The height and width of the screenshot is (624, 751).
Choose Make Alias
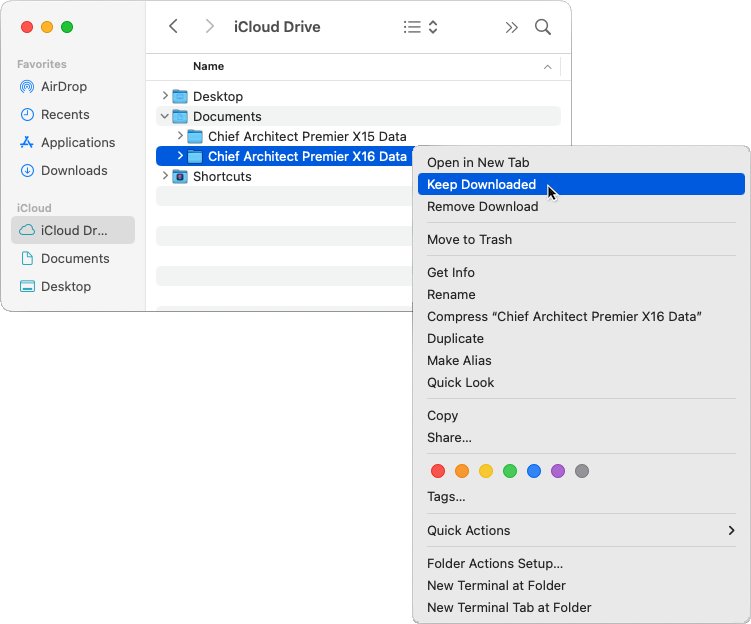581,361
